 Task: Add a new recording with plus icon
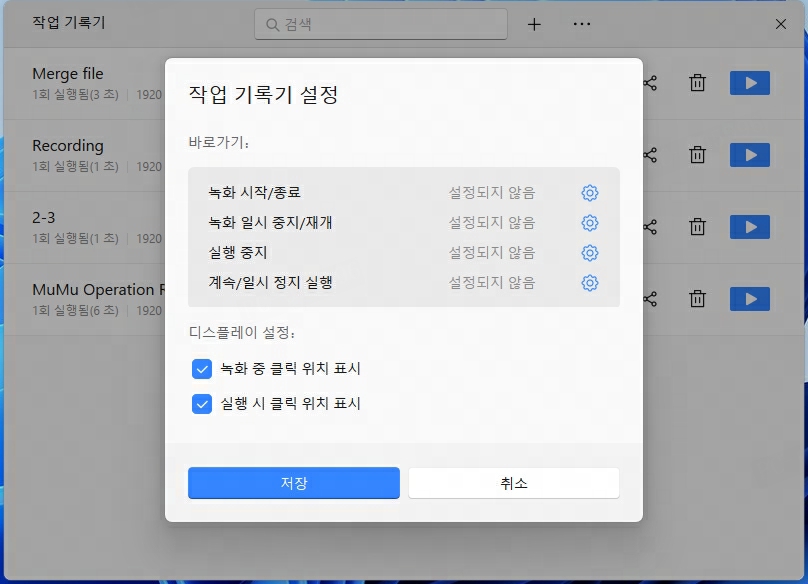click(x=534, y=24)
